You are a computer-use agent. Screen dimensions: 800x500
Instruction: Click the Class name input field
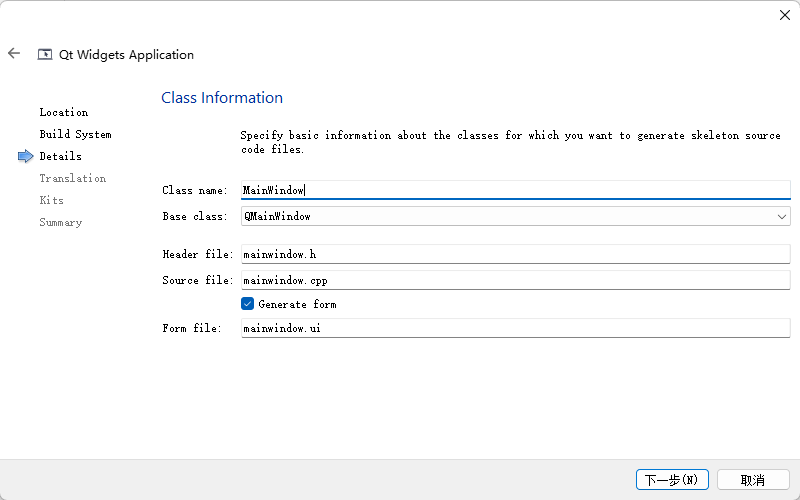515,190
